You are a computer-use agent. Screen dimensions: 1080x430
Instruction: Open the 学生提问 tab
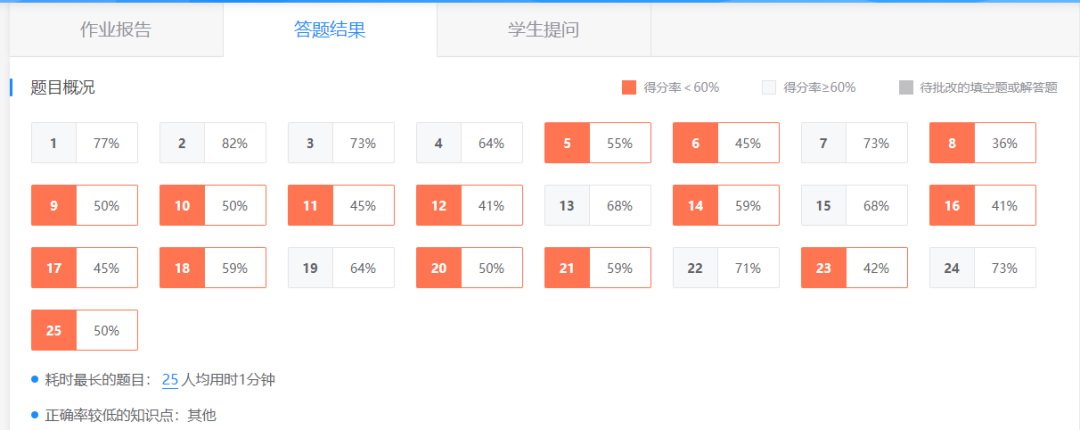(543, 30)
